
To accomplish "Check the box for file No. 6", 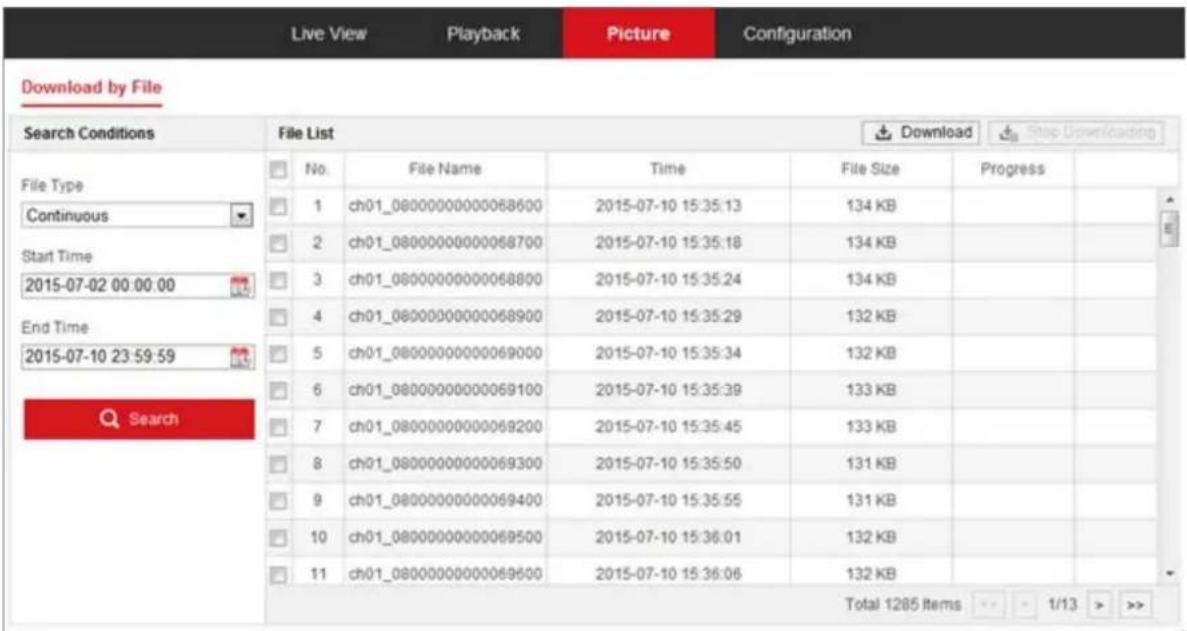I will click(x=279, y=390).
